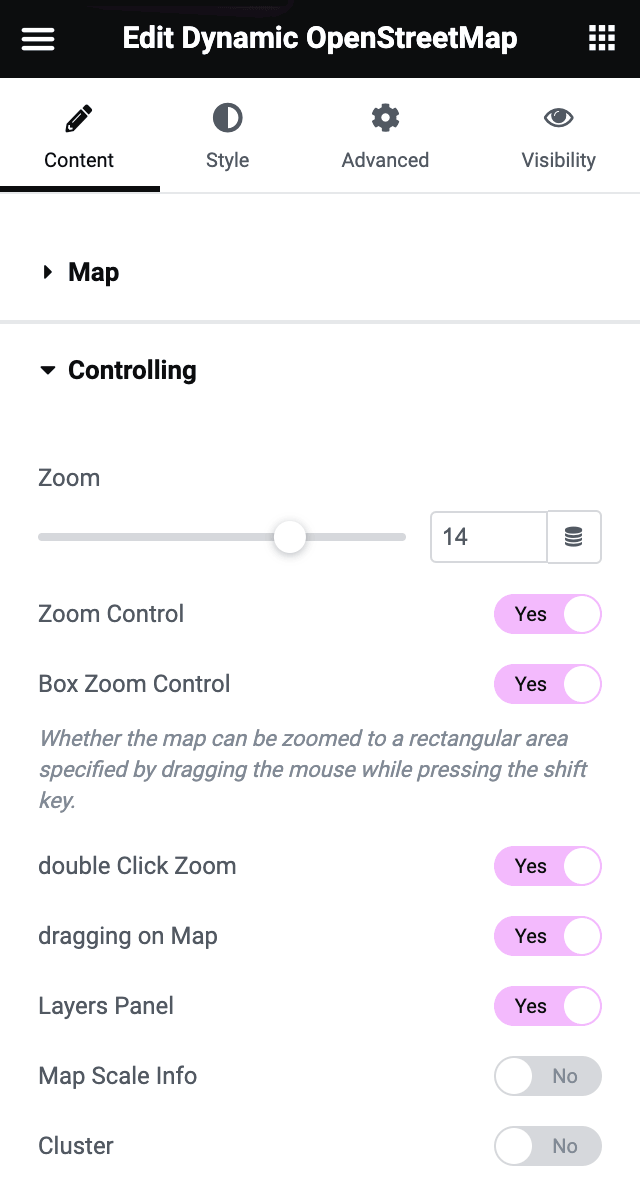Switch to the Style tab
This screenshot has width=640, height=1198.
tap(227, 160)
